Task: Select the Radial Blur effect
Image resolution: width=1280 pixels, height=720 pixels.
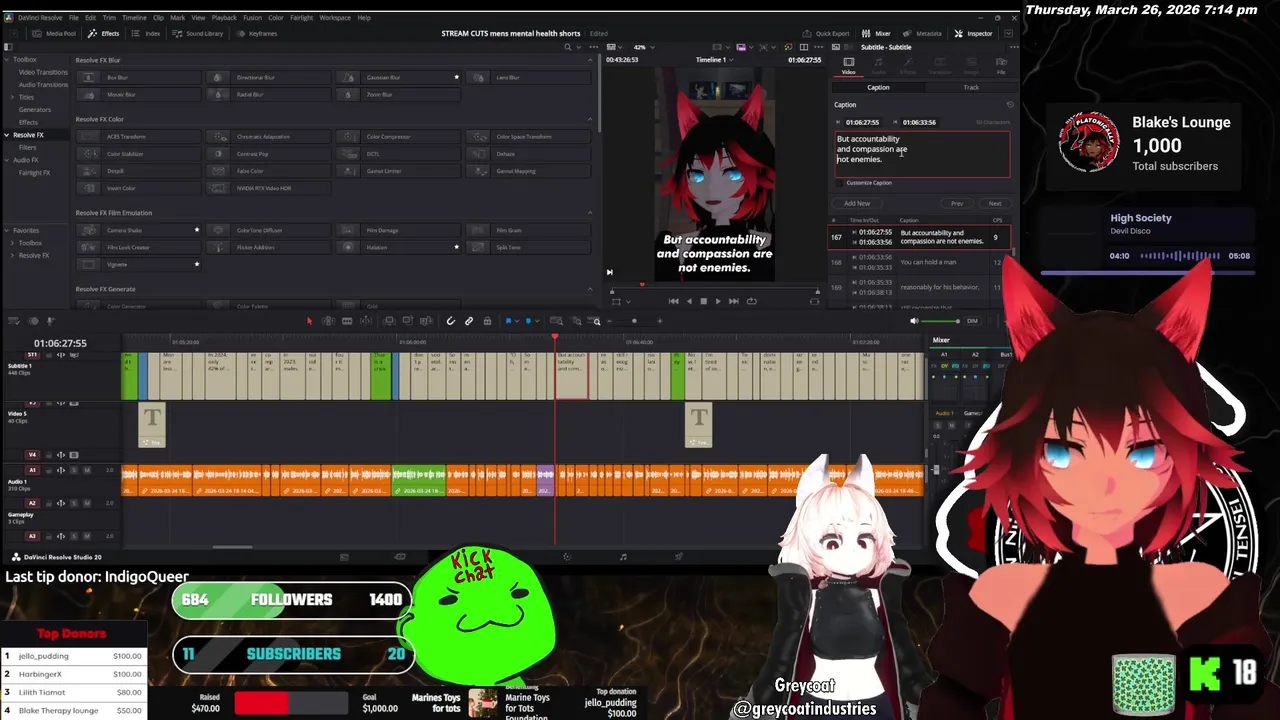Action: pyautogui.click(x=267, y=94)
